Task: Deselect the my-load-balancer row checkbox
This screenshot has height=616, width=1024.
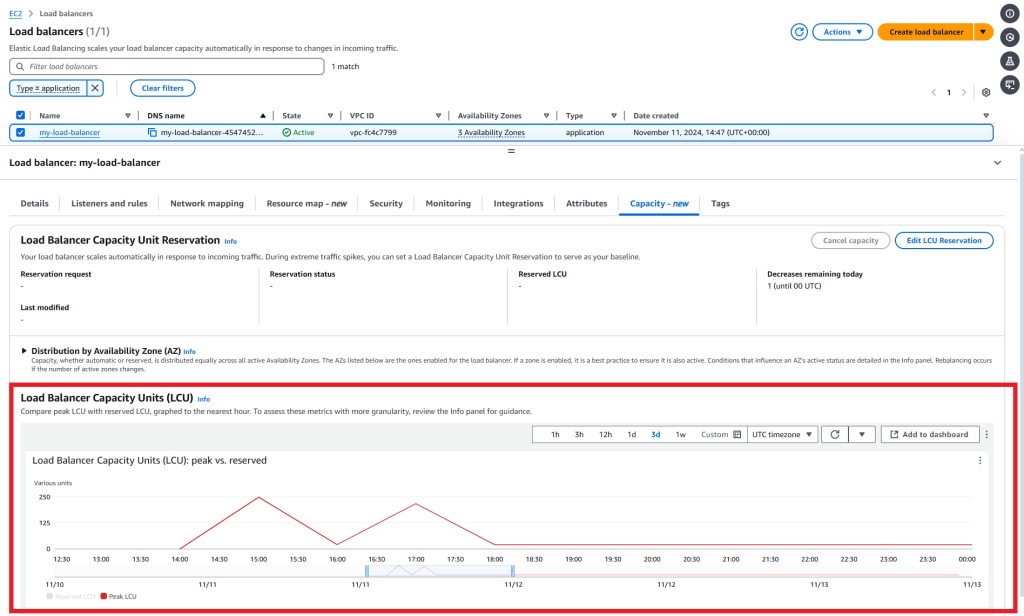Action: coord(20,131)
